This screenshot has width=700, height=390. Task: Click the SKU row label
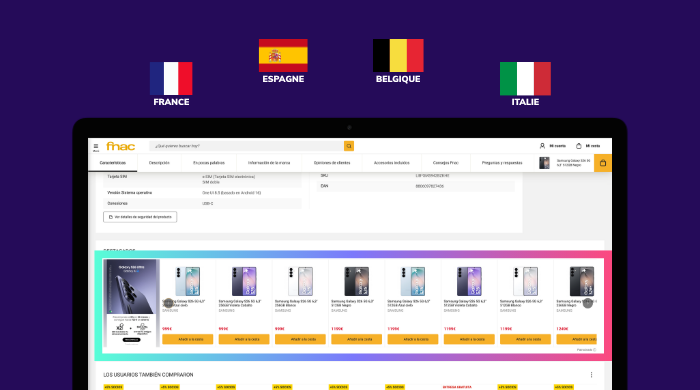(x=324, y=175)
